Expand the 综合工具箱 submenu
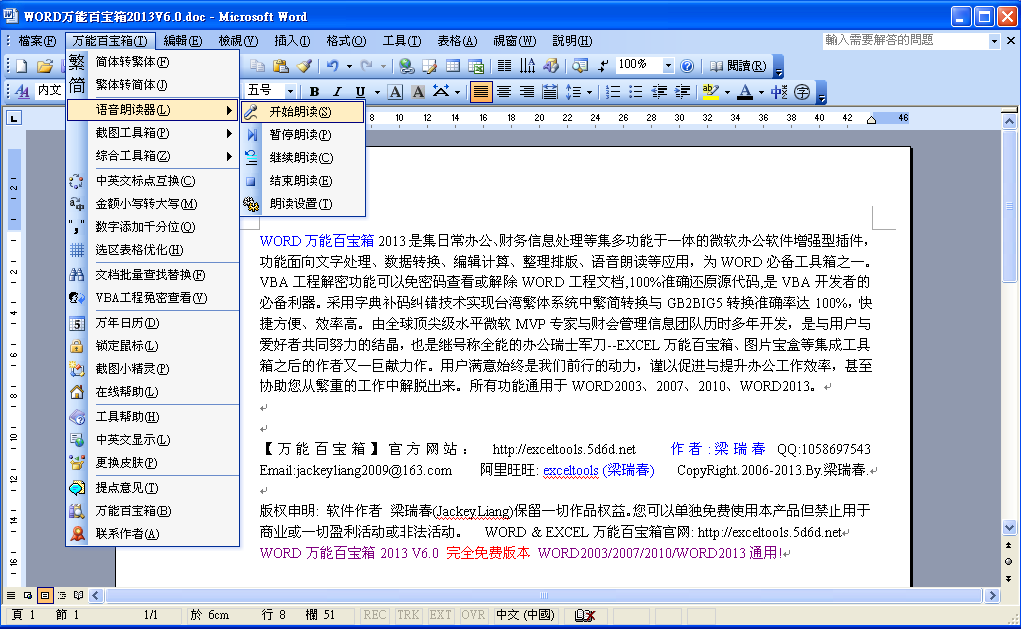 click(x=153, y=156)
